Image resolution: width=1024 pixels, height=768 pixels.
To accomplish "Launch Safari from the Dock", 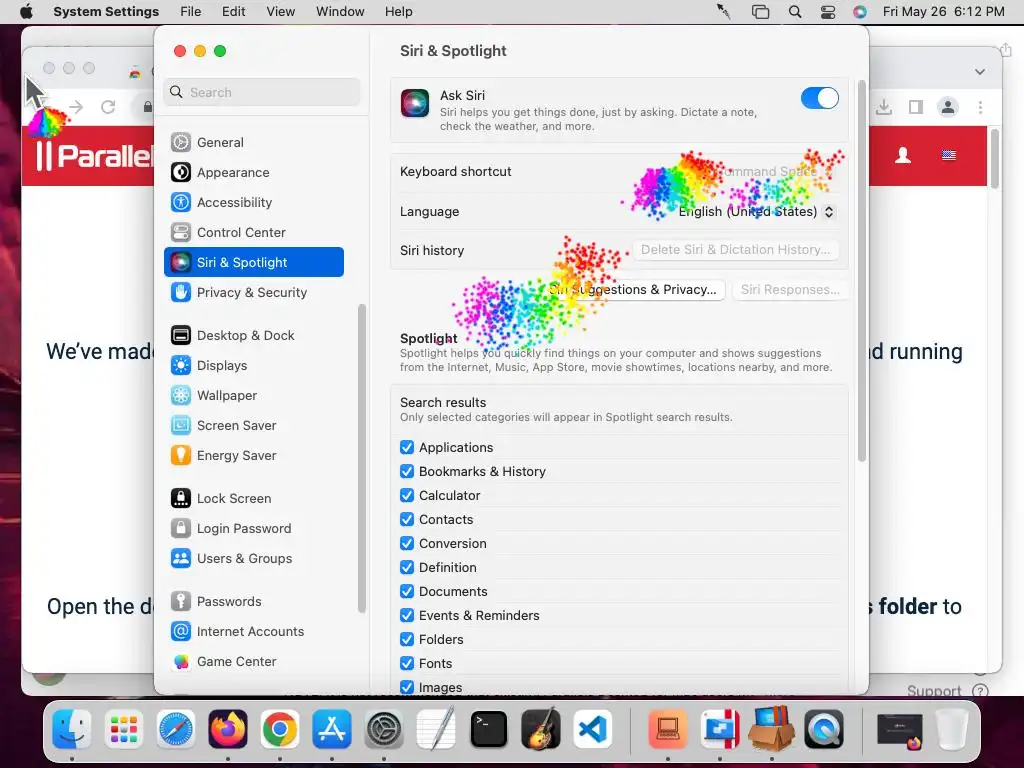I will (x=176, y=729).
